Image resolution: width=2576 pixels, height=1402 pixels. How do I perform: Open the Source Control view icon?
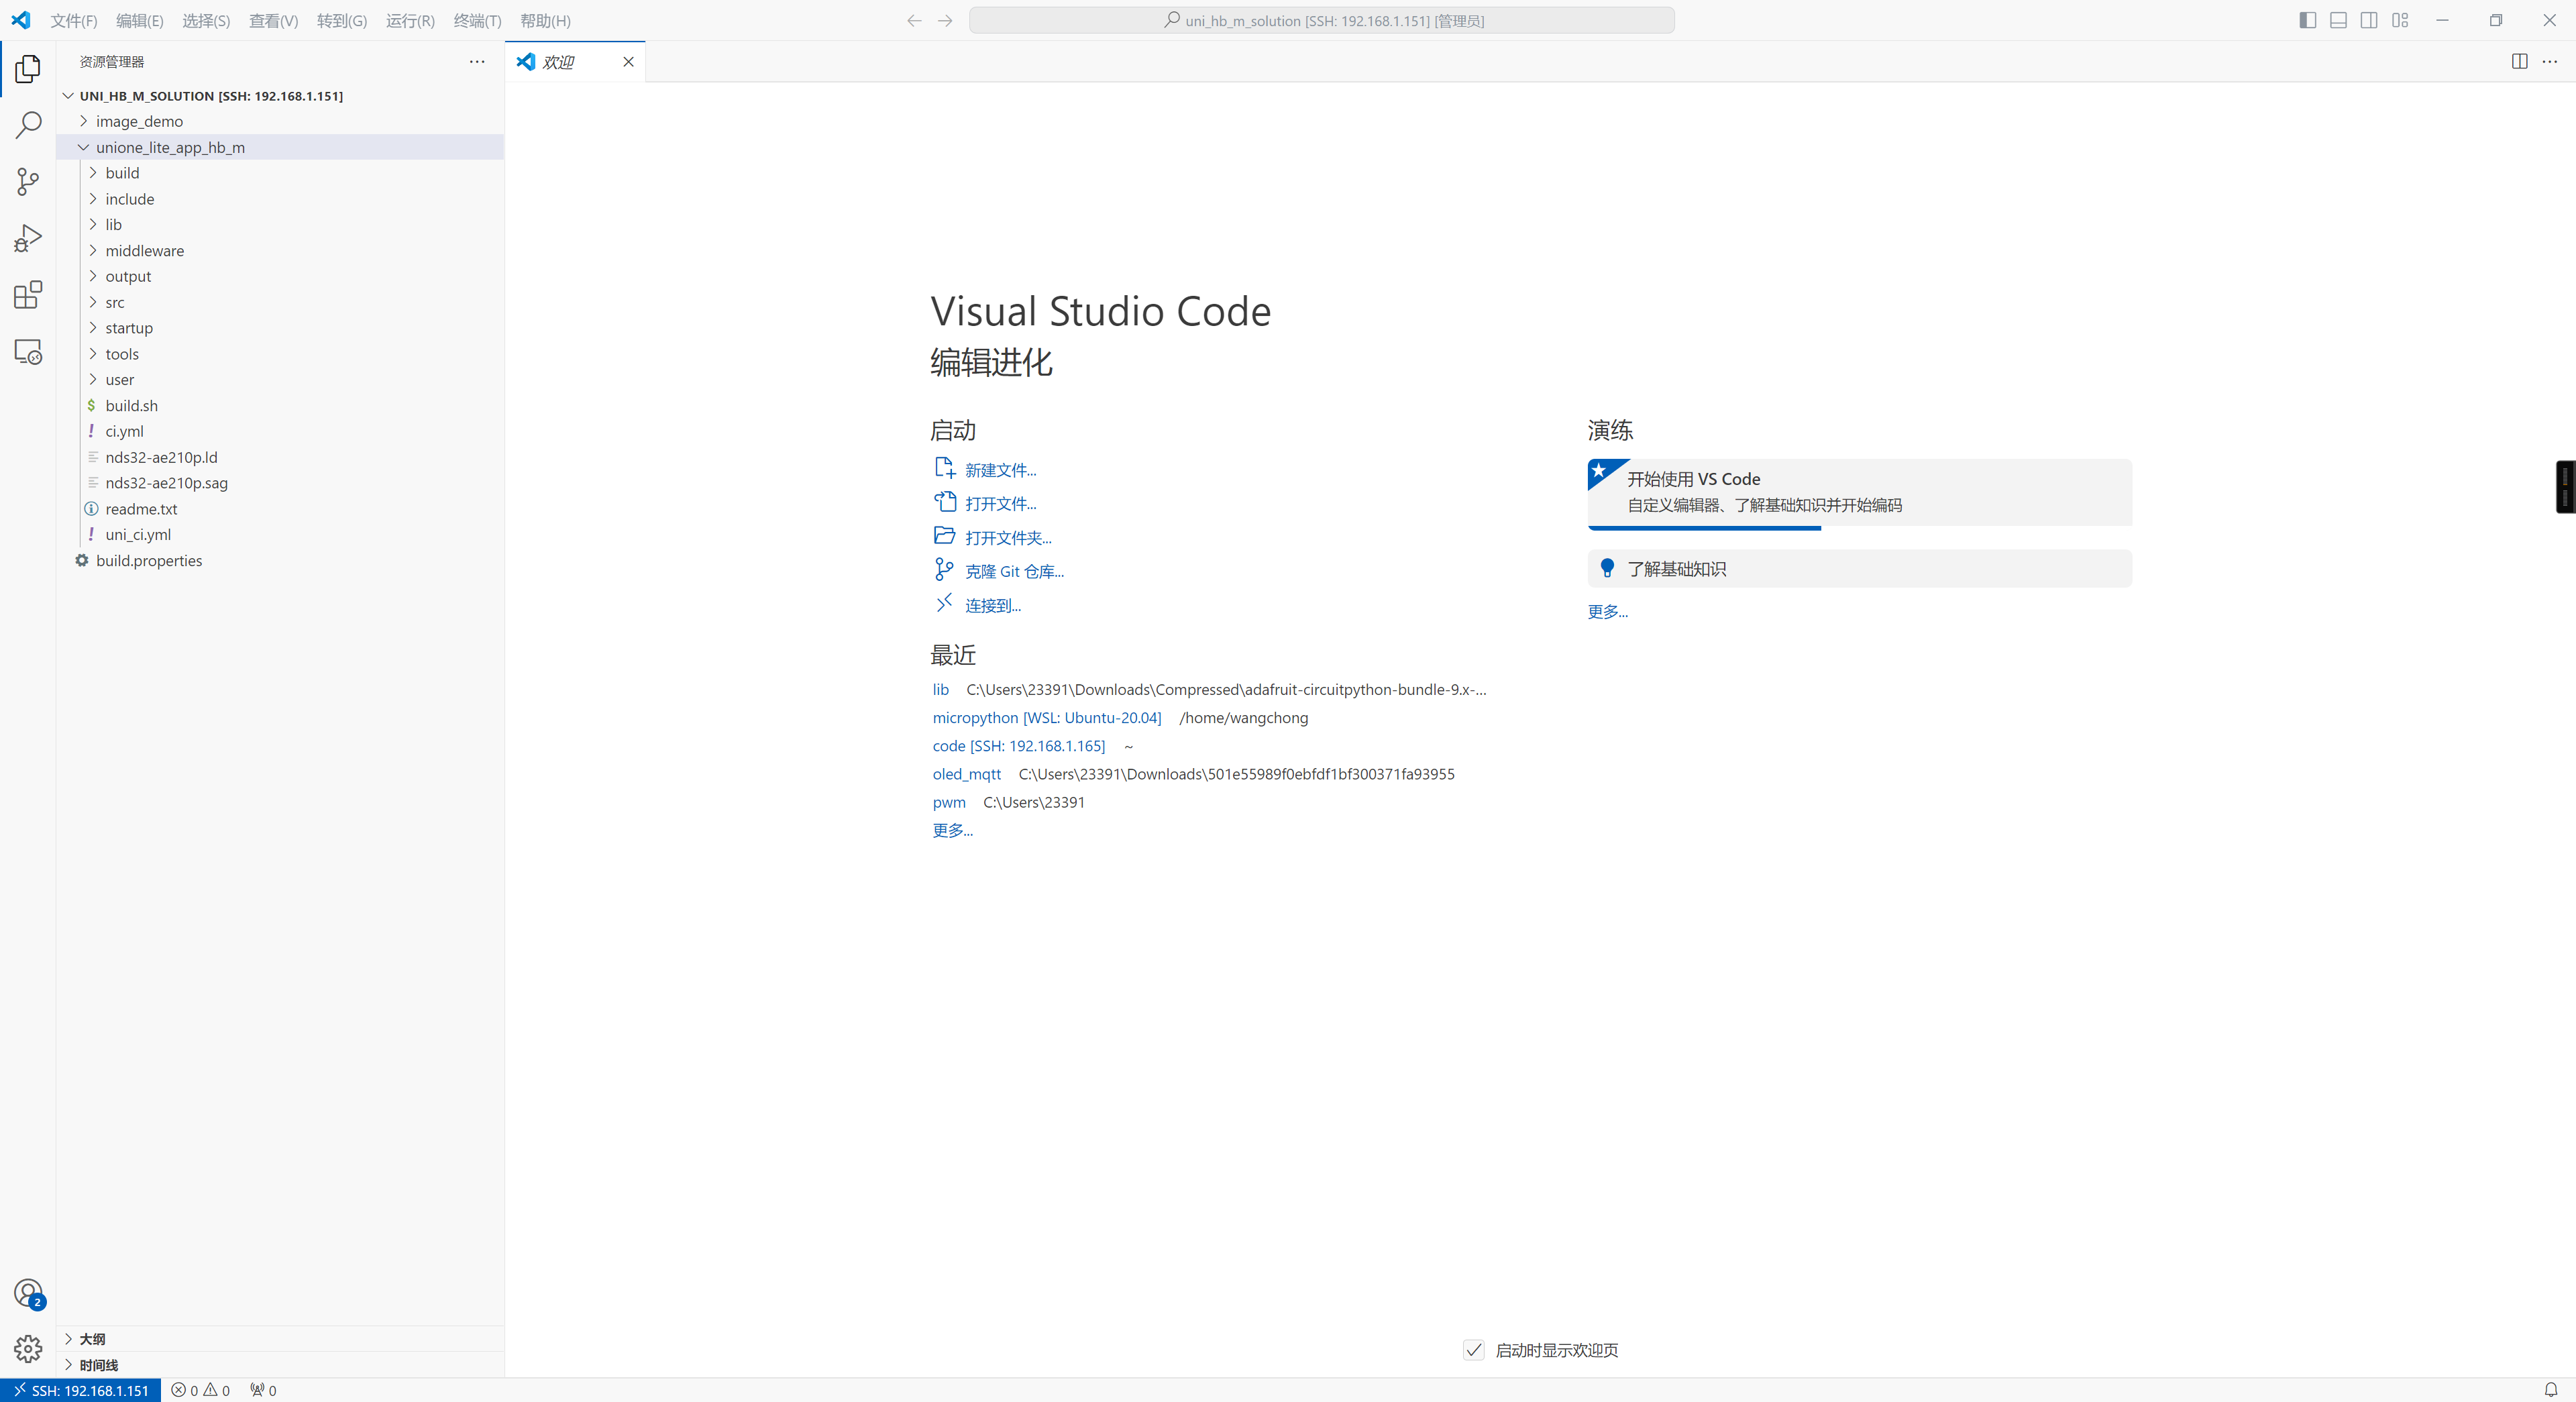[28, 181]
